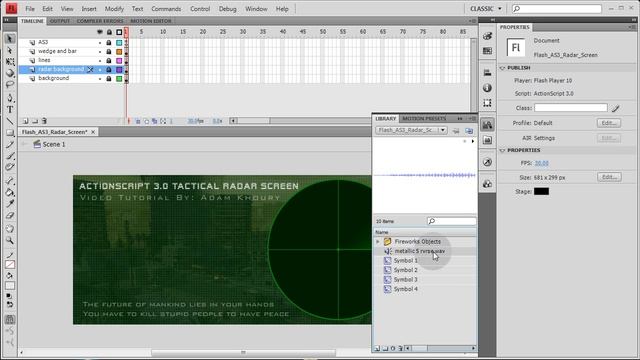Close the Flash_AS3_Radar_Screen document tab
The height and width of the screenshot is (360, 640).
(93, 132)
